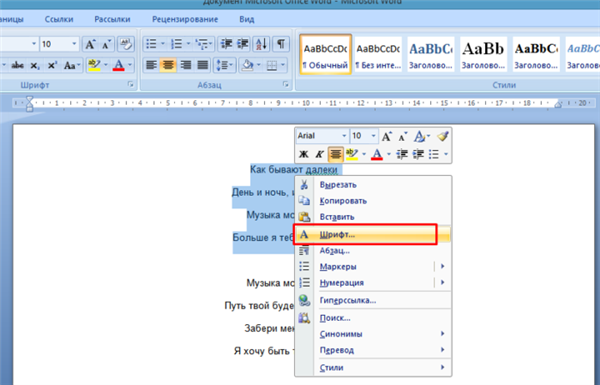Open the Шрифт... dialog from context menu
Viewport: 600px width, 385px height.
click(x=373, y=235)
